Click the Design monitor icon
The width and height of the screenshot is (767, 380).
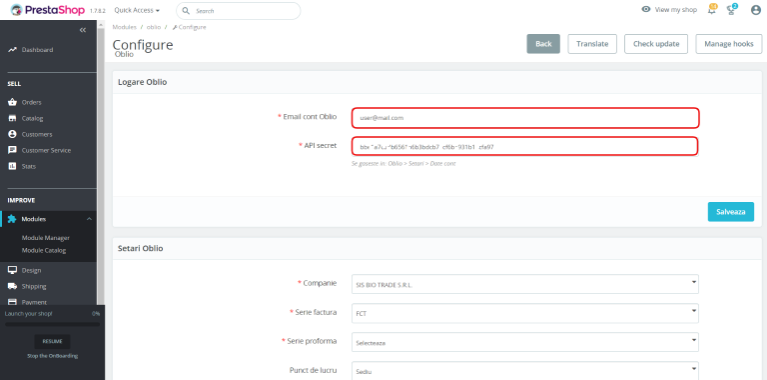(x=12, y=270)
